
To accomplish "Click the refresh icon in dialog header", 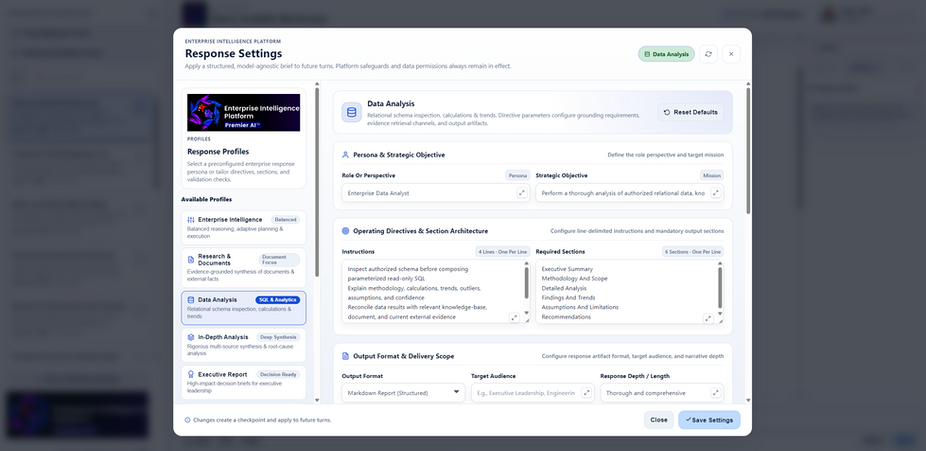I will [708, 54].
